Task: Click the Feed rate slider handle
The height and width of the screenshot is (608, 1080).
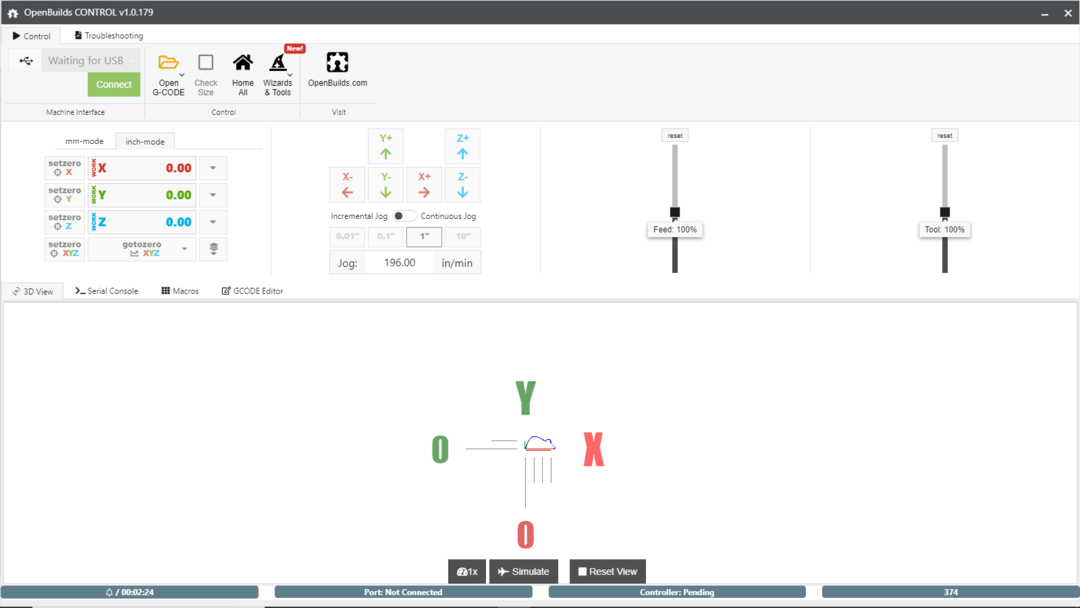Action: 675,212
